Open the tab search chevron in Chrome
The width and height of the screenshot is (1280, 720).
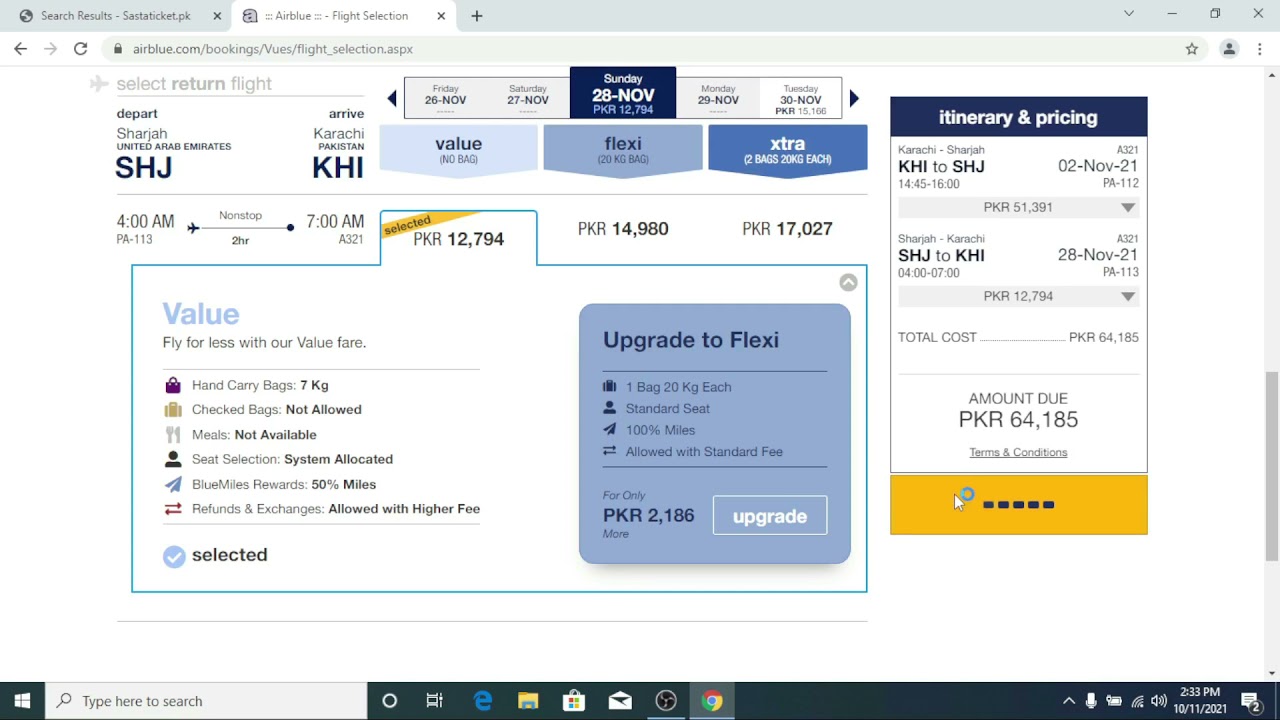tap(1129, 14)
